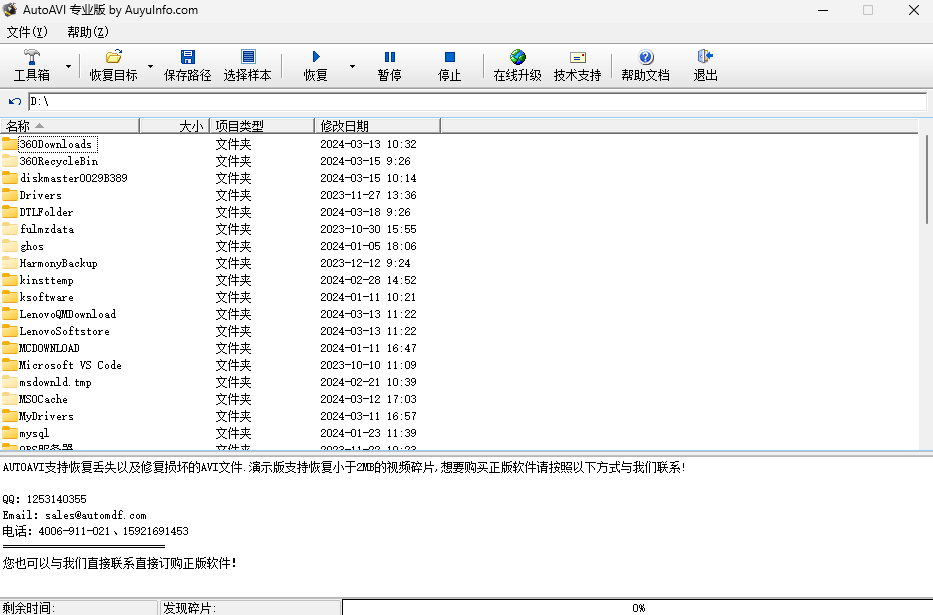Click the 恢复目标 folder icon

pyautogui.click(x=113, y=58)
